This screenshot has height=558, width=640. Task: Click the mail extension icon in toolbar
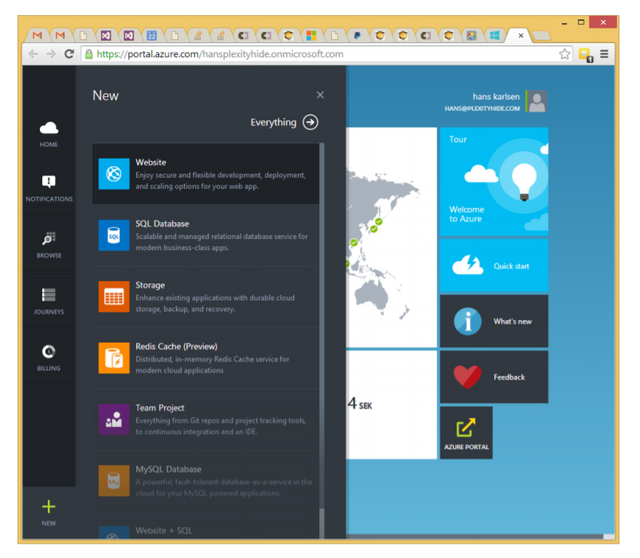click(585, 54)
